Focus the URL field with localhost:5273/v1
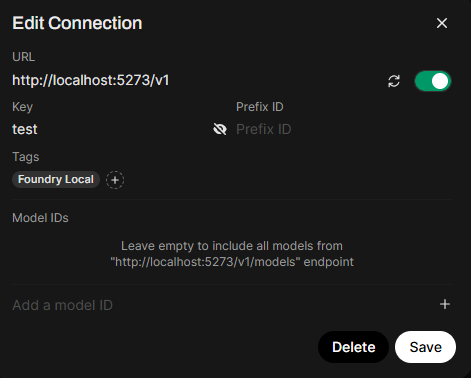This screenshot has height=378, width=471. 197,80
